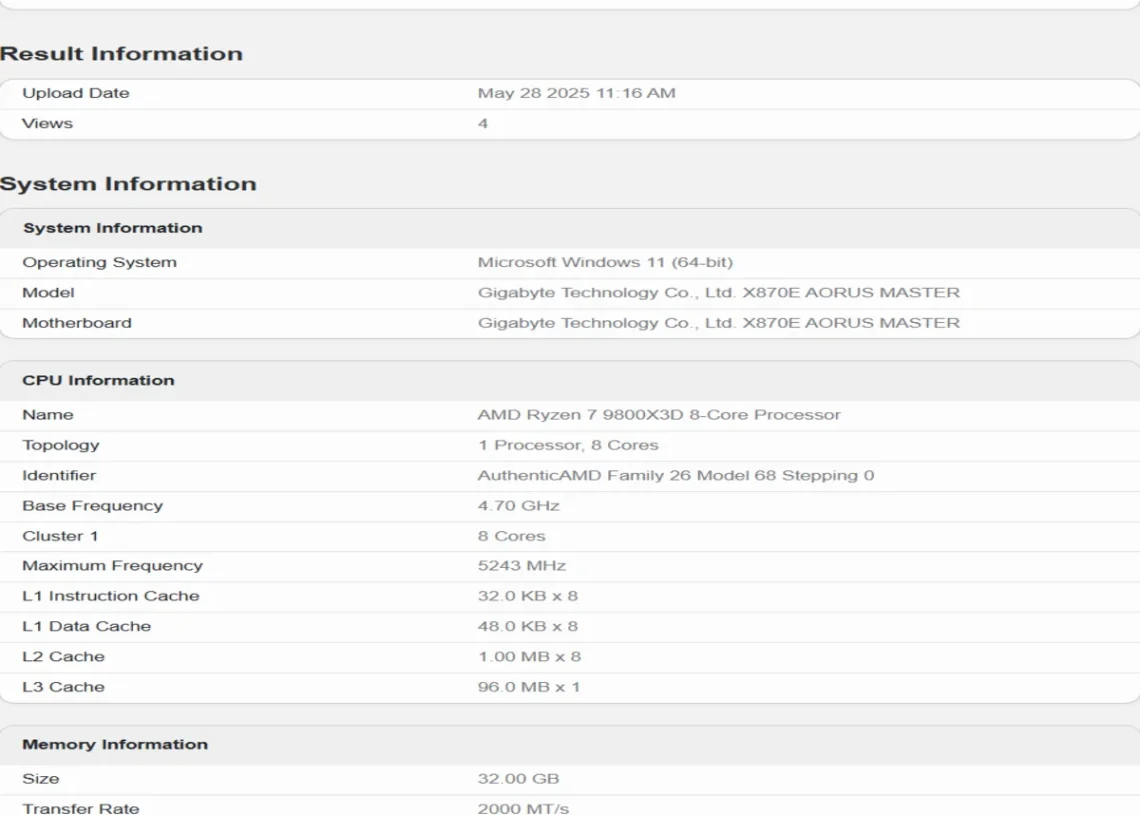Viewport: 1140px width, 815px height.
Task: Select the Topology label
Action: [61, 445]
